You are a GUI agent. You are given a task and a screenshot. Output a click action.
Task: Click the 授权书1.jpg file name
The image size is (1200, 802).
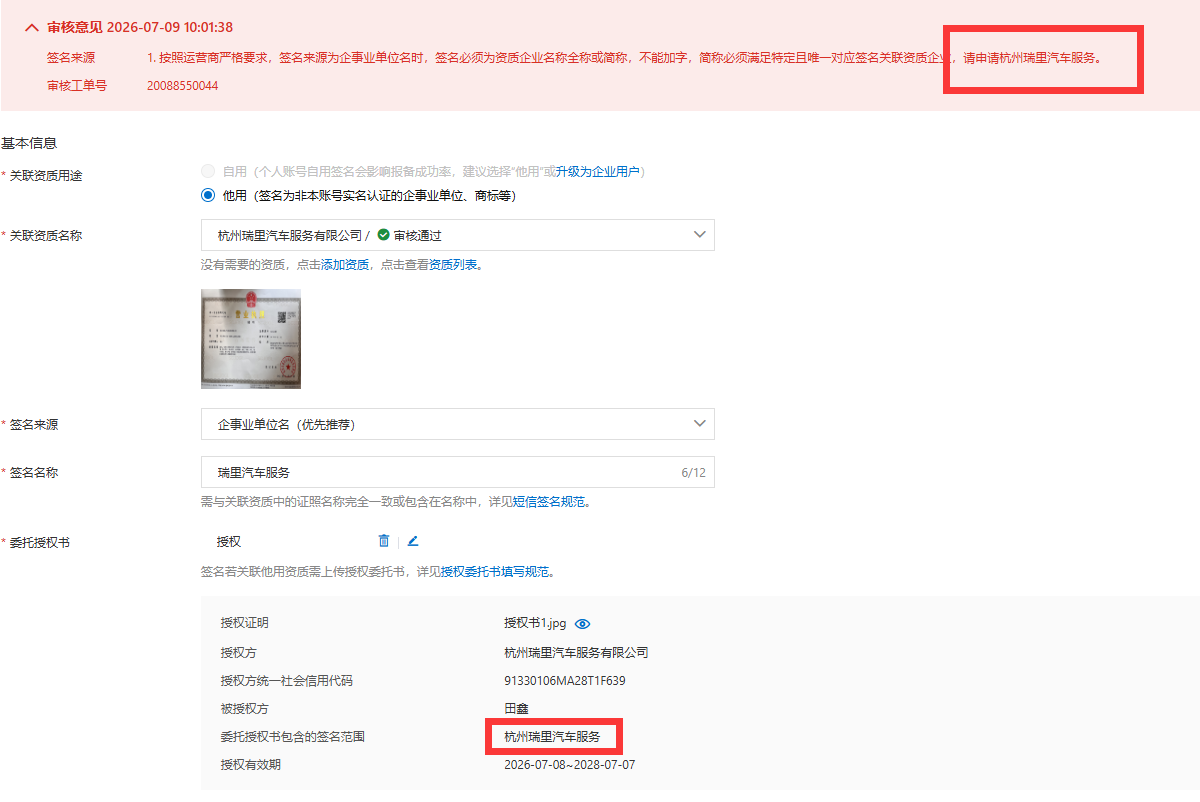point(535,623)
